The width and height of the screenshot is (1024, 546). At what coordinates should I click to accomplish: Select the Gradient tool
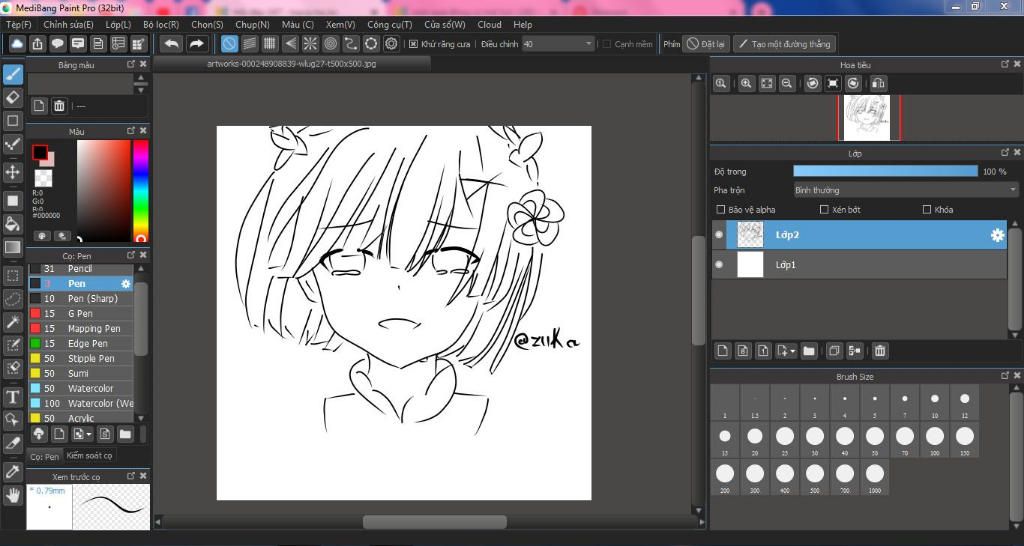coord(13,248)
